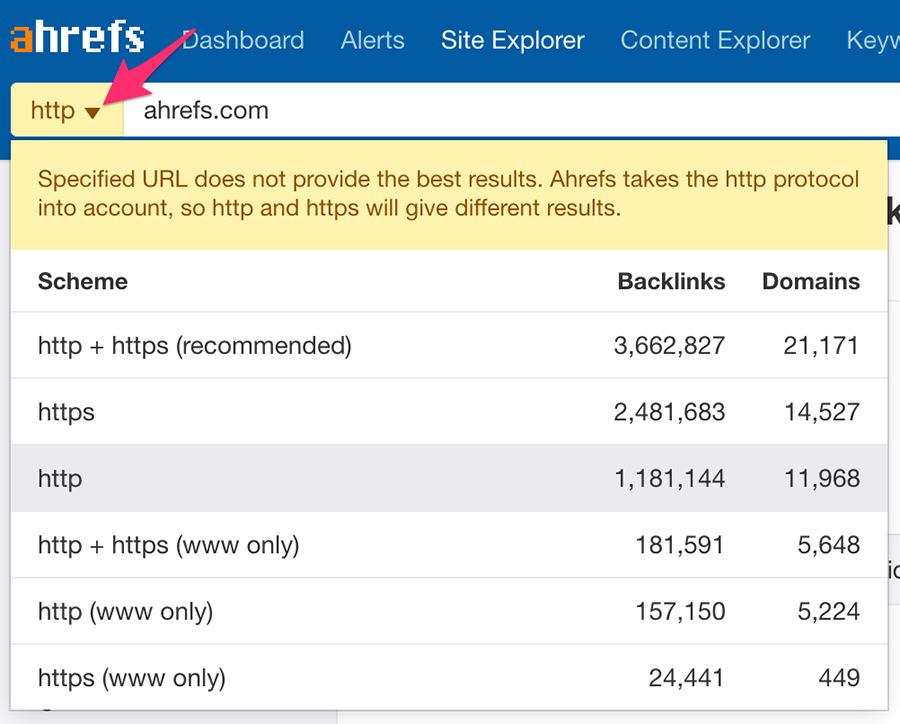Open Content Explorer in the navigation
Image resolution: width=900 pixels, height=724 pixels.
(x=715, y=41)
